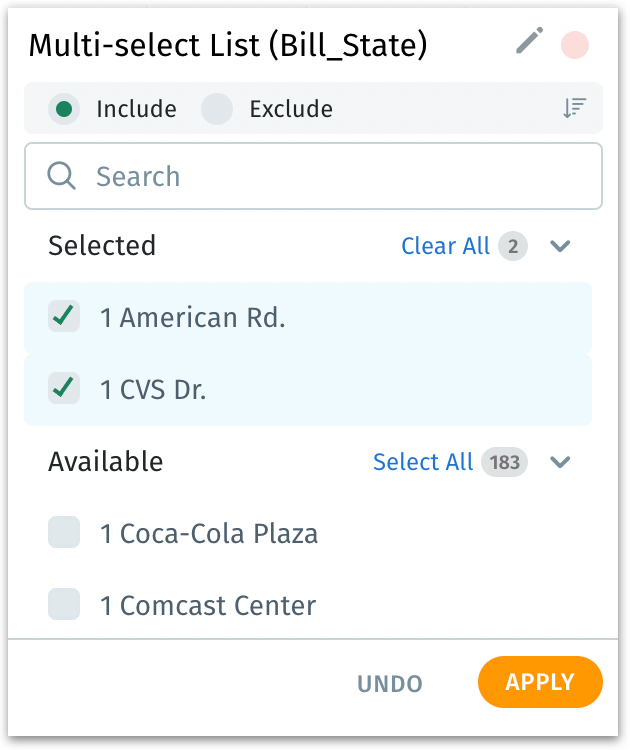
Task: Collapse the Available section chevron
Action: point(560,462)
